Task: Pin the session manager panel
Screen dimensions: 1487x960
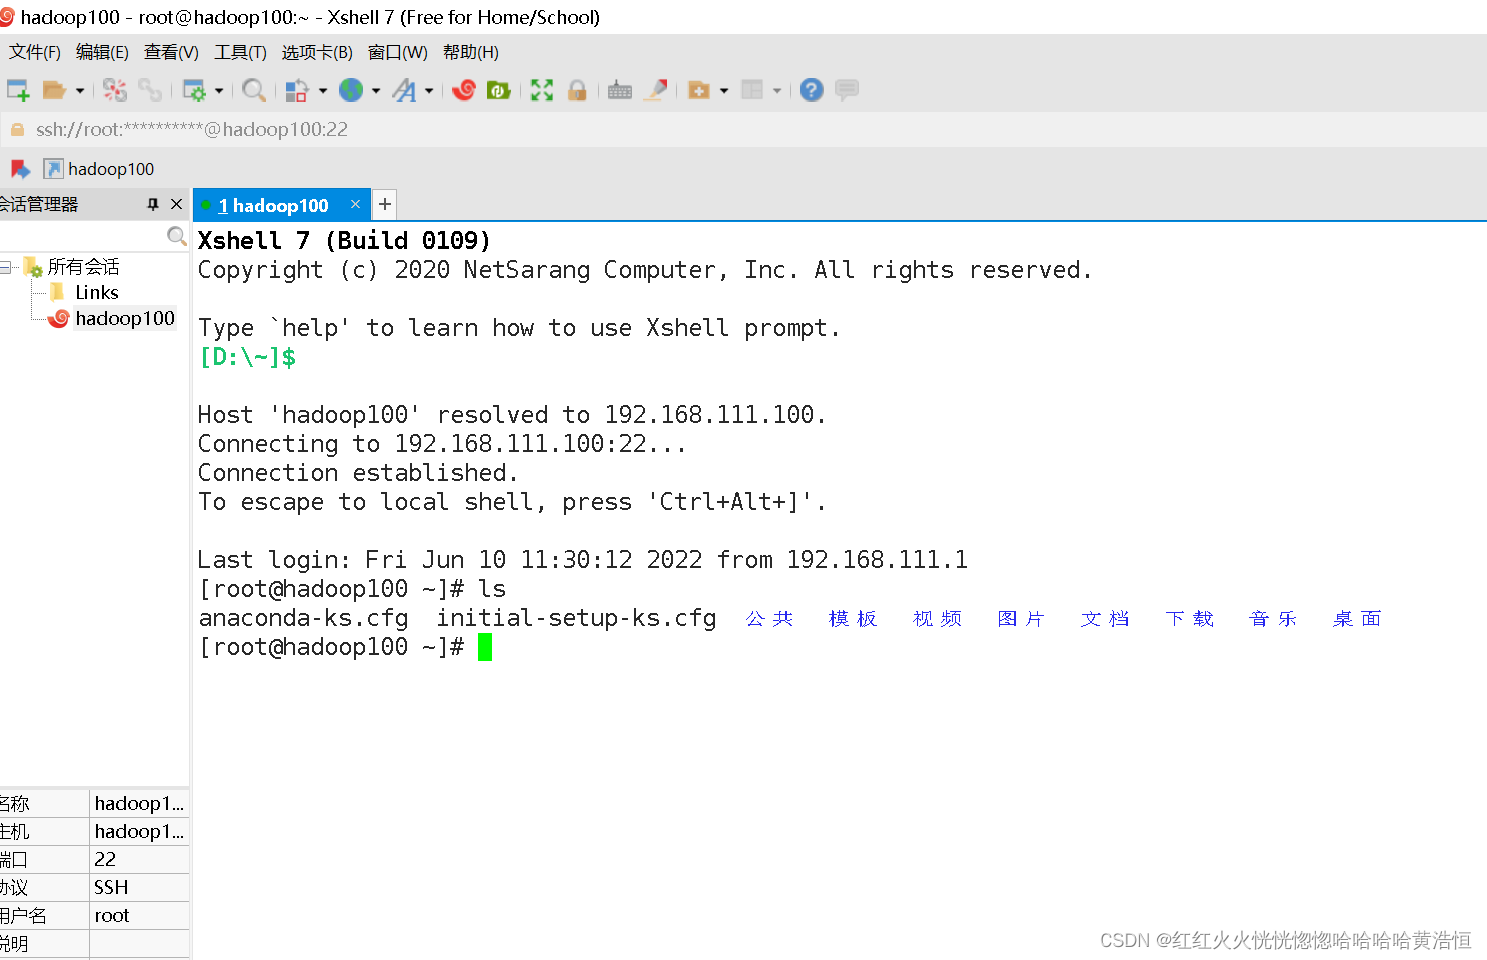Action: point(153,204)
